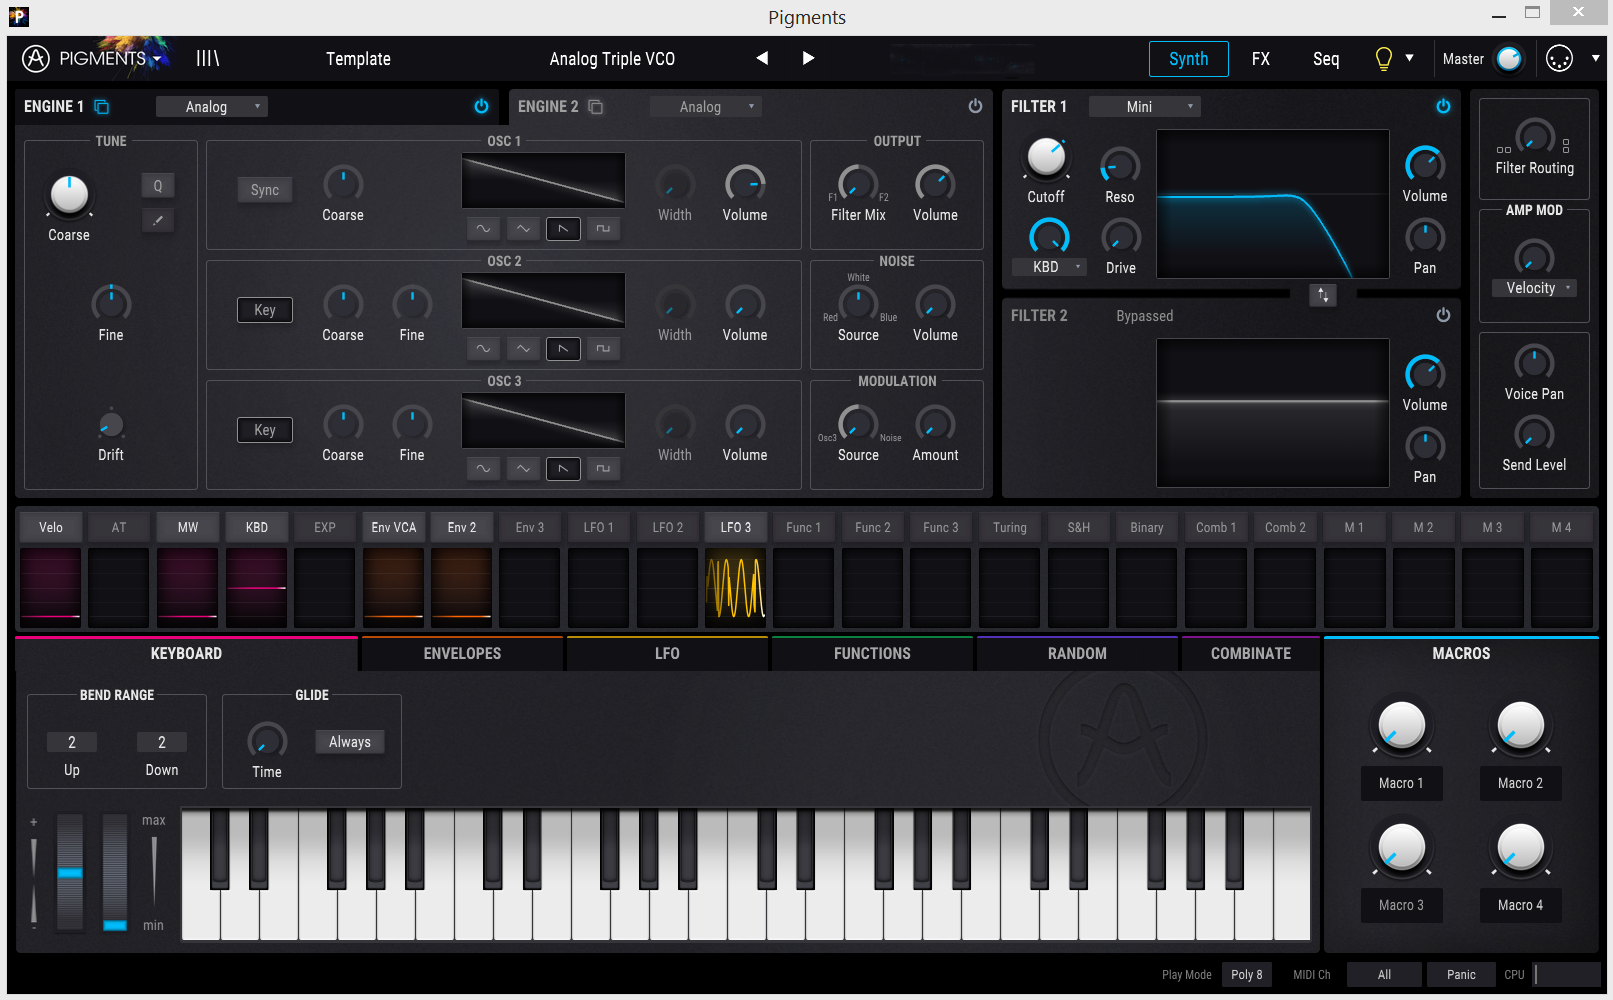This screenshot has width=1613, height=1000.
Task: Click the Macro 1 knob
Action: [1401, 725]
